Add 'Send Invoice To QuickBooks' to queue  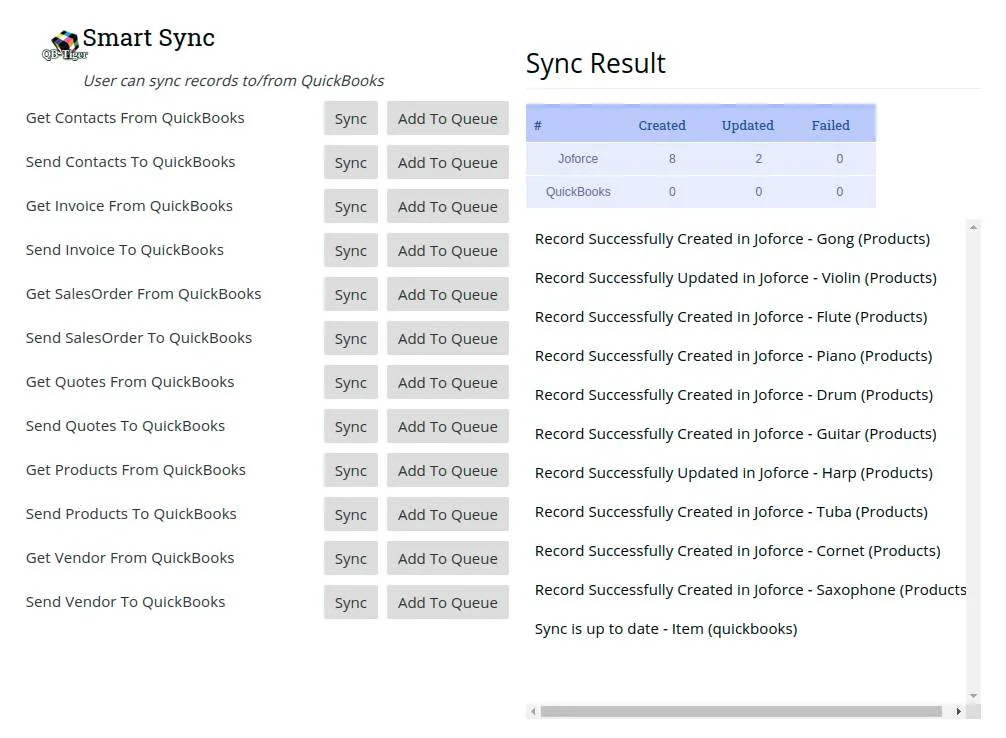pyautogui.click(x=447, y=250)
